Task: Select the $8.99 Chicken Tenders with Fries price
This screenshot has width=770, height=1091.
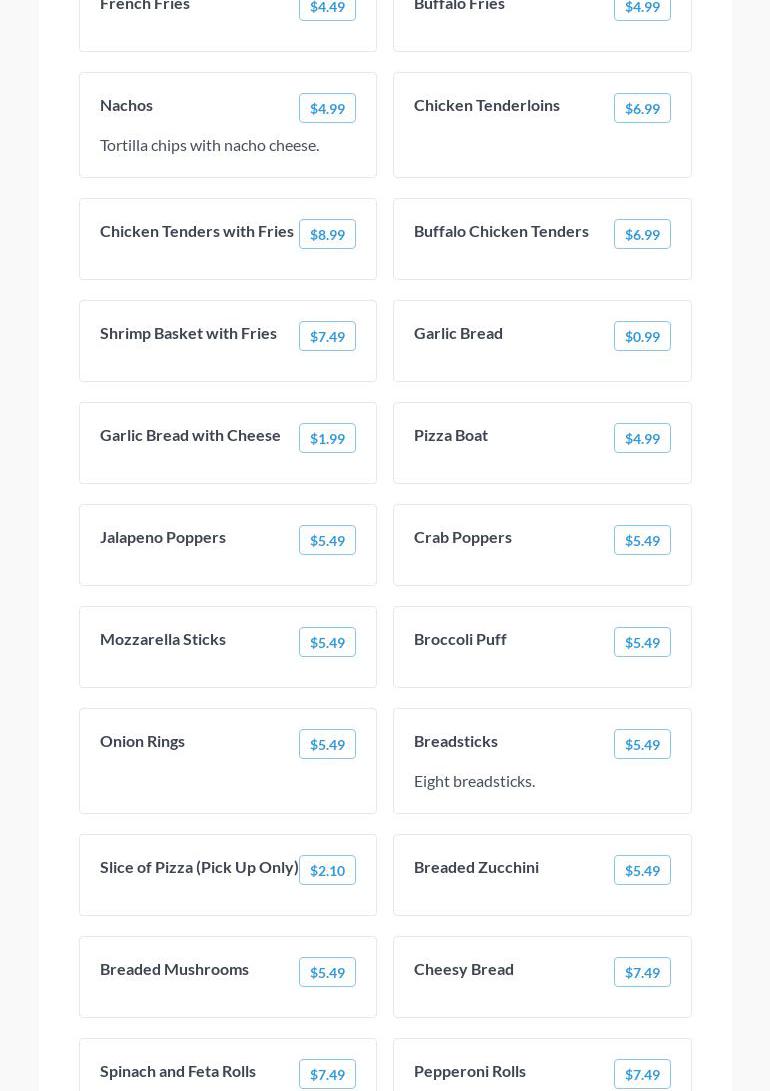Action: 327,234
